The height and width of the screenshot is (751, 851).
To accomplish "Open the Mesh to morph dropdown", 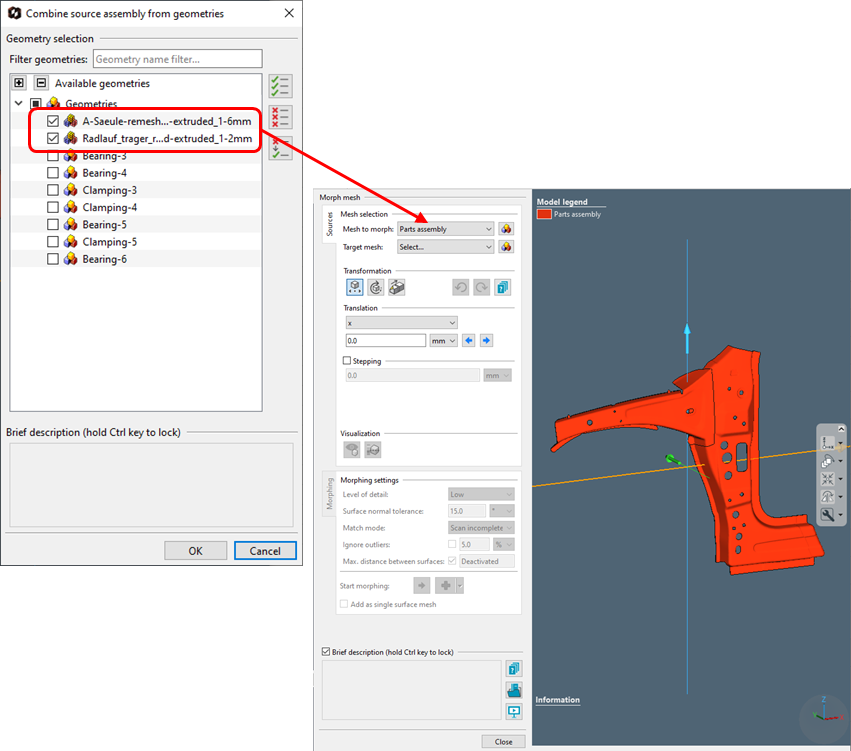I will click(x=446, y=229).
